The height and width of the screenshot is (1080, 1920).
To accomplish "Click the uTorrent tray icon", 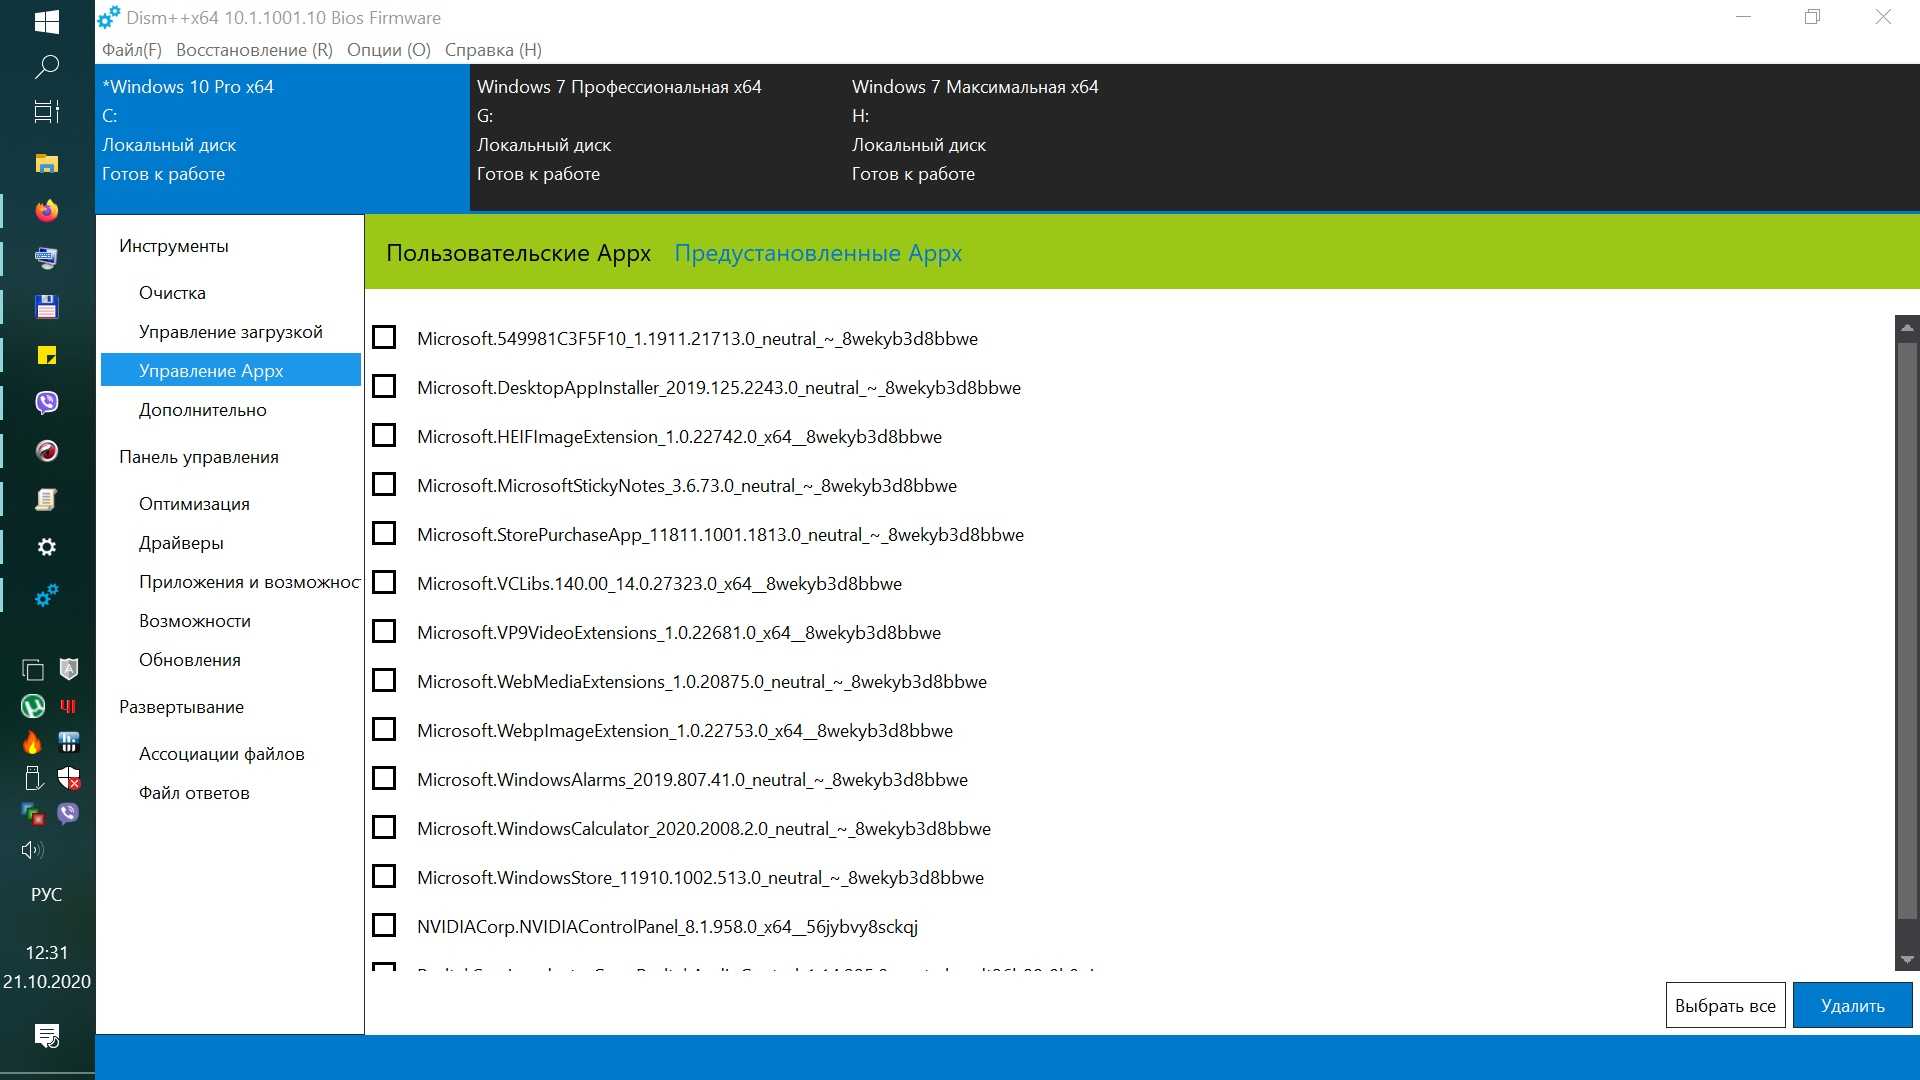I will pos(32,706).
